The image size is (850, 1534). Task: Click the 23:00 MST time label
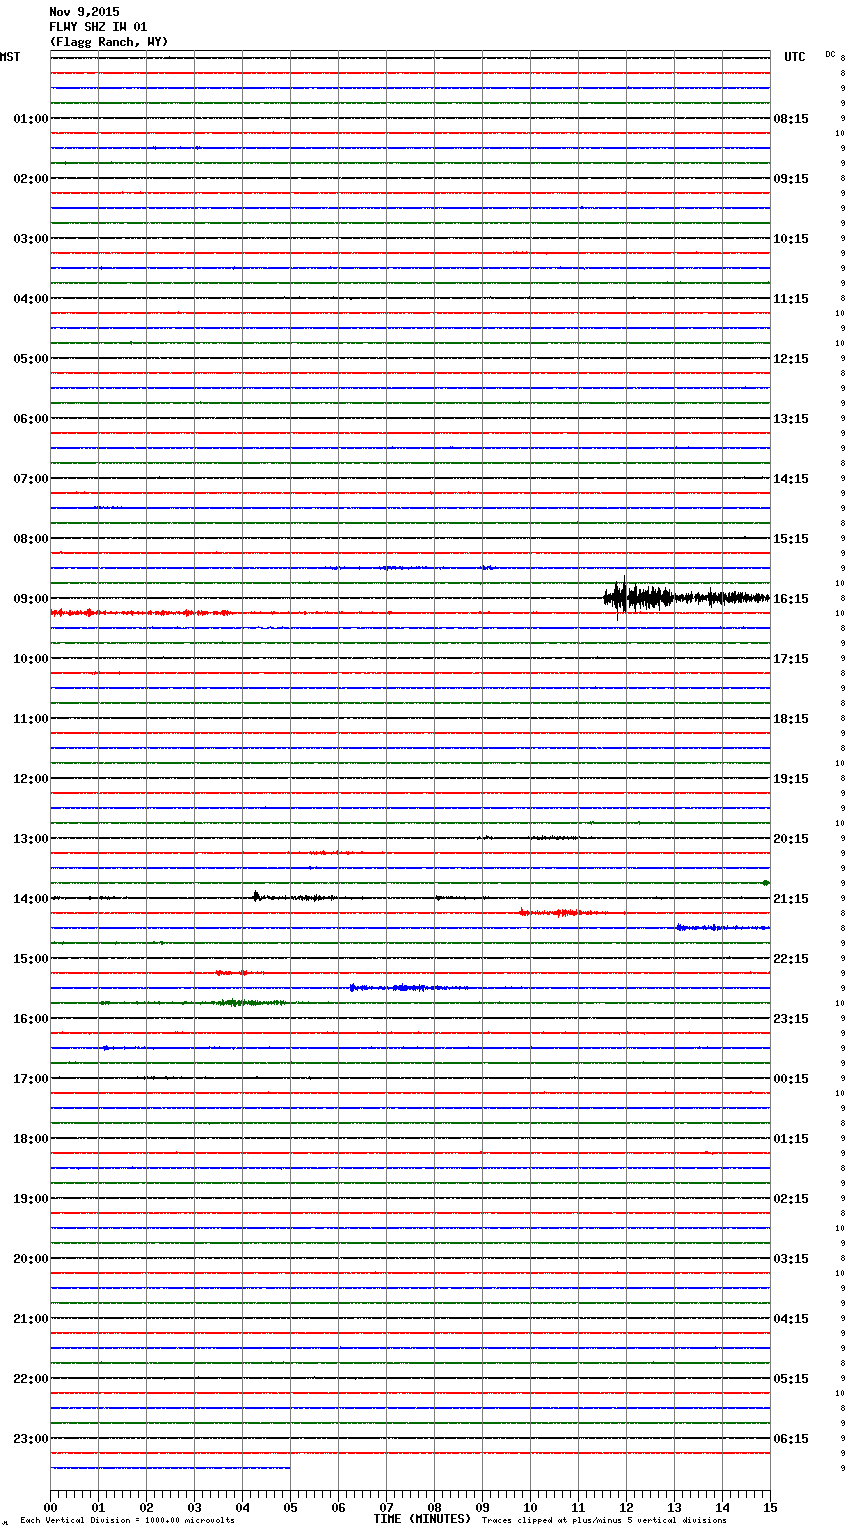(x=30, y=1439)
